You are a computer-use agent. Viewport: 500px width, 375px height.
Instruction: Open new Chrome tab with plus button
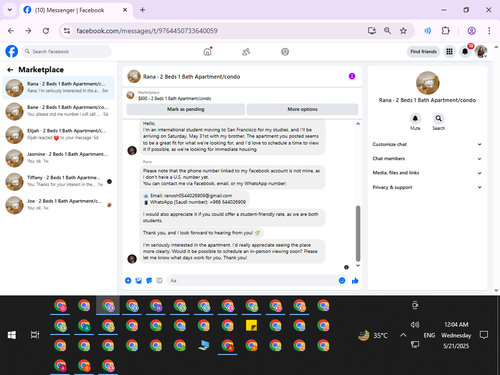[142, 10]
